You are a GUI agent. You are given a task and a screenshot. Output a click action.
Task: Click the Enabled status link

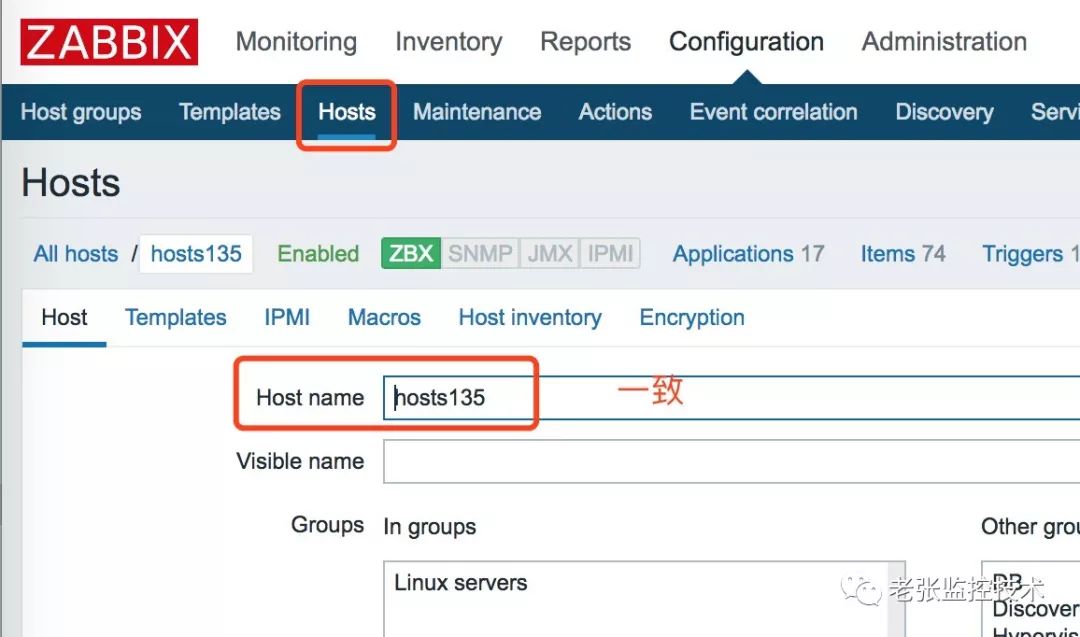pyautogui.click(x=318, y=254)
